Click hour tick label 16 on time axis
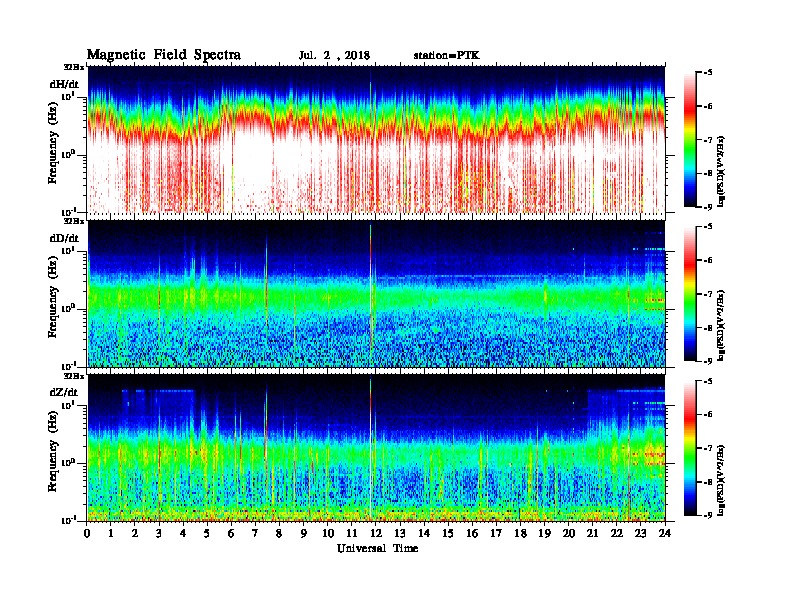792x612 pixels. tap(472, 533)
